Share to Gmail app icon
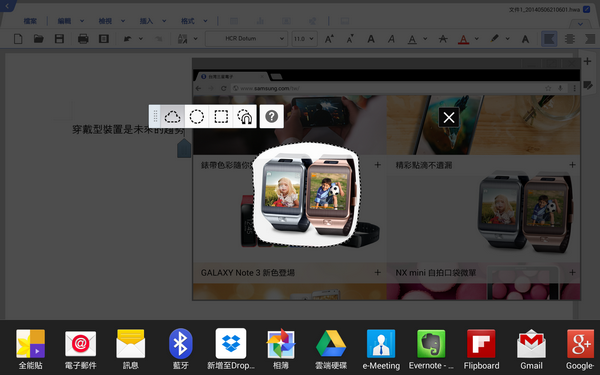 531,344
